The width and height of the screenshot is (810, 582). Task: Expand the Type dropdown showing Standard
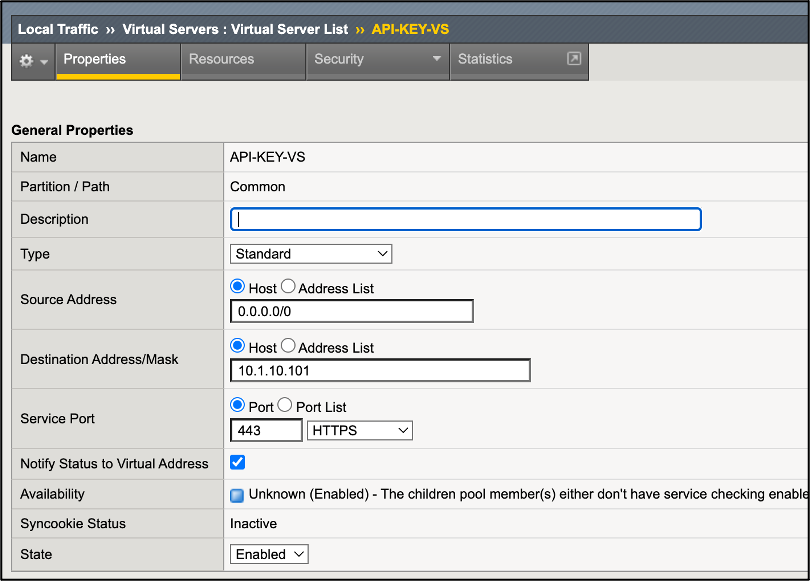pyautogui.click(x=311, y=254)
